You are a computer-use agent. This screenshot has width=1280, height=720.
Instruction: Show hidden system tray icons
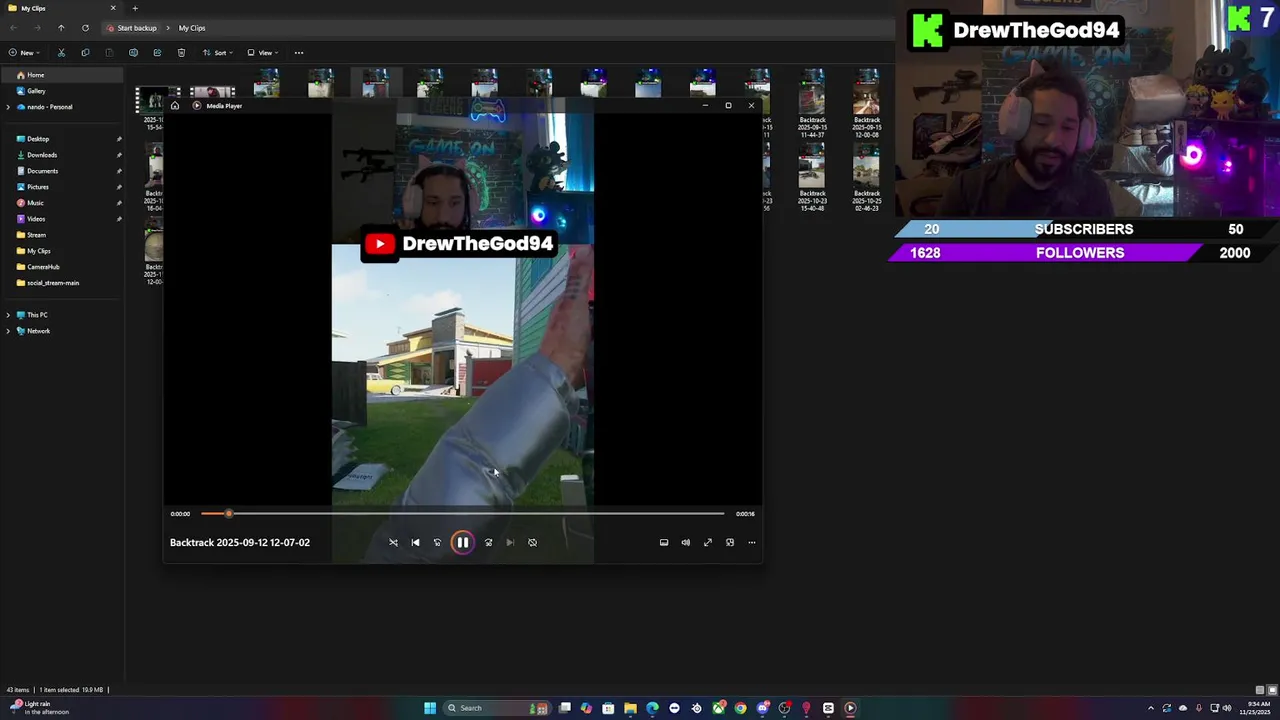tap(1150, 708)
